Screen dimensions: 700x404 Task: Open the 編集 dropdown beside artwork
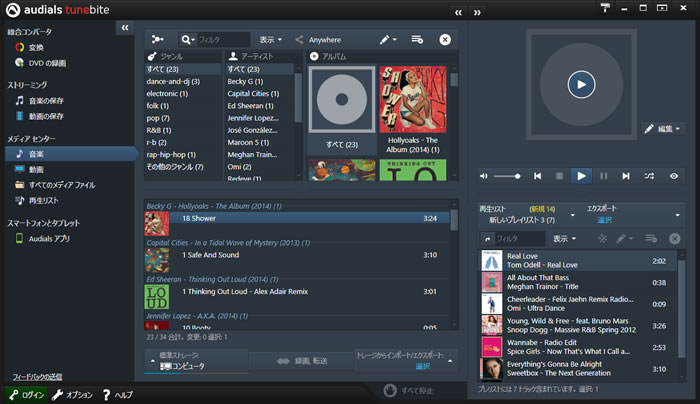(x=664, y=129)
